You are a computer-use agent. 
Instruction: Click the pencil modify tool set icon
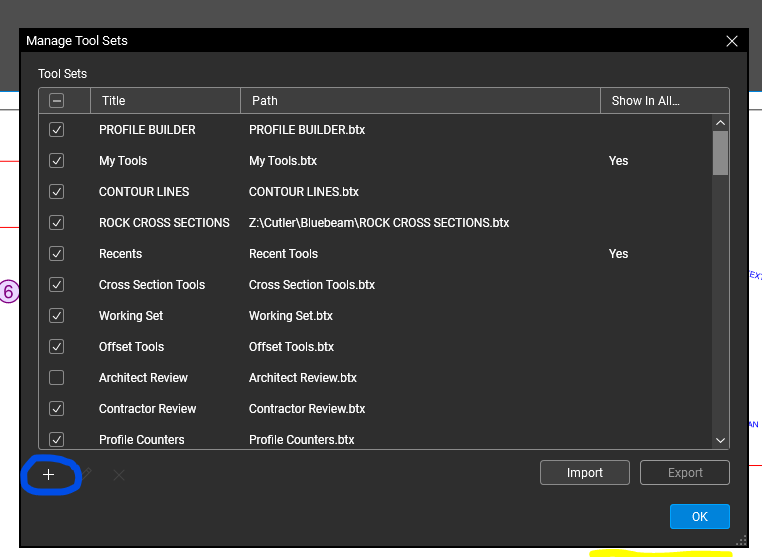86,473
